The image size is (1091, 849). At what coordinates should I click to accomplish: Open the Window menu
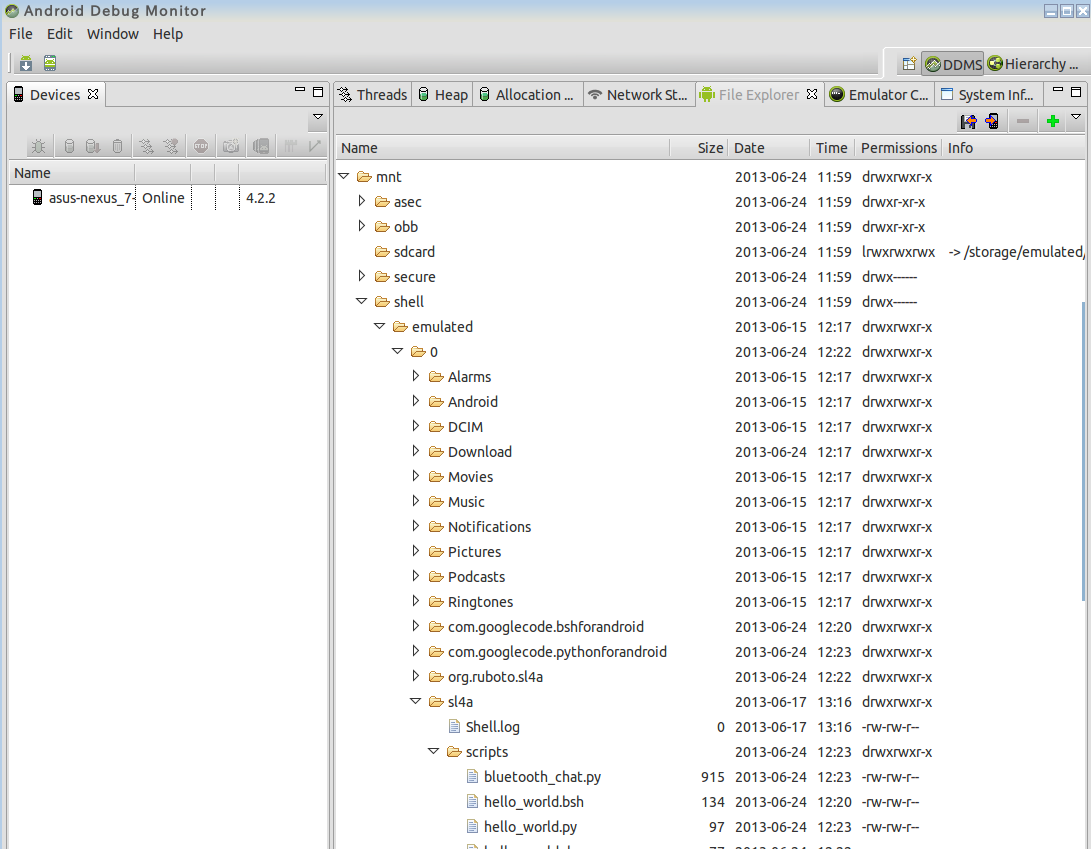113,33
